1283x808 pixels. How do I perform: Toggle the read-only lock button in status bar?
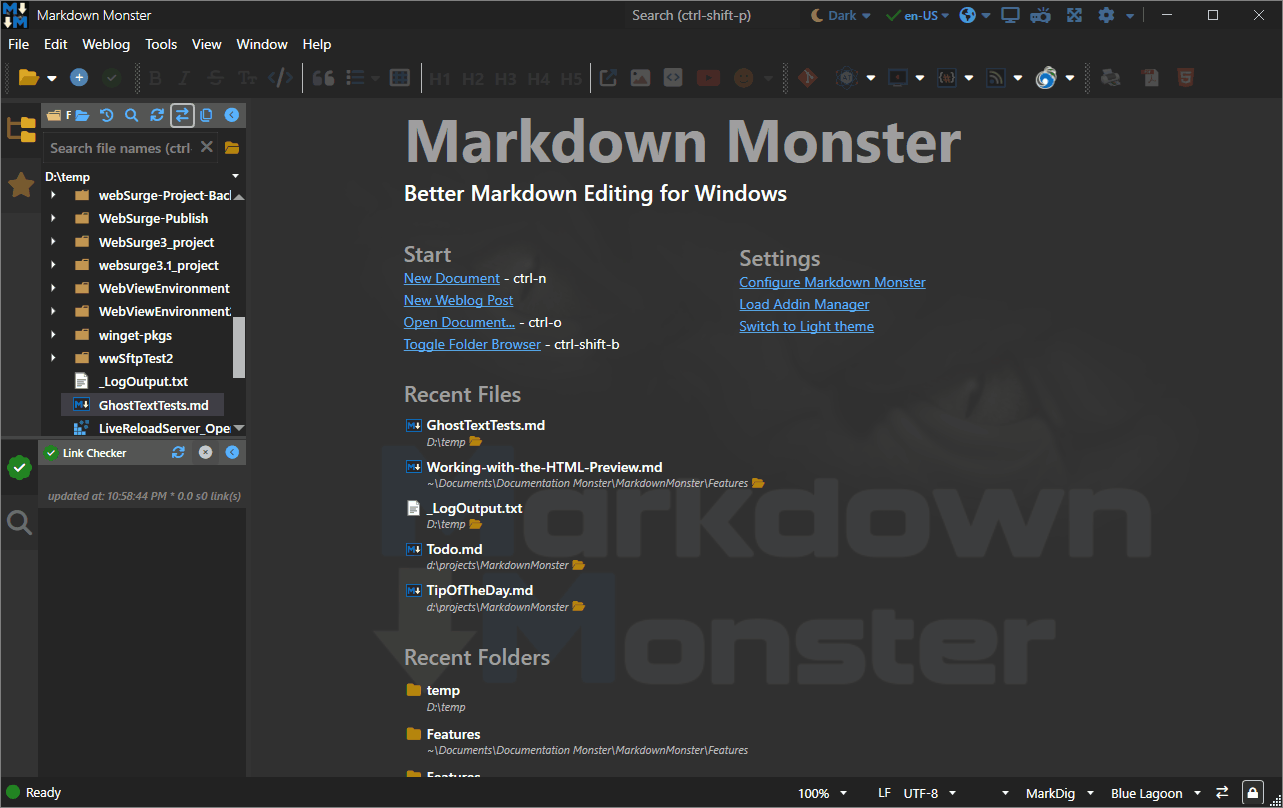pyautogui.click(x=1253, y=792)
